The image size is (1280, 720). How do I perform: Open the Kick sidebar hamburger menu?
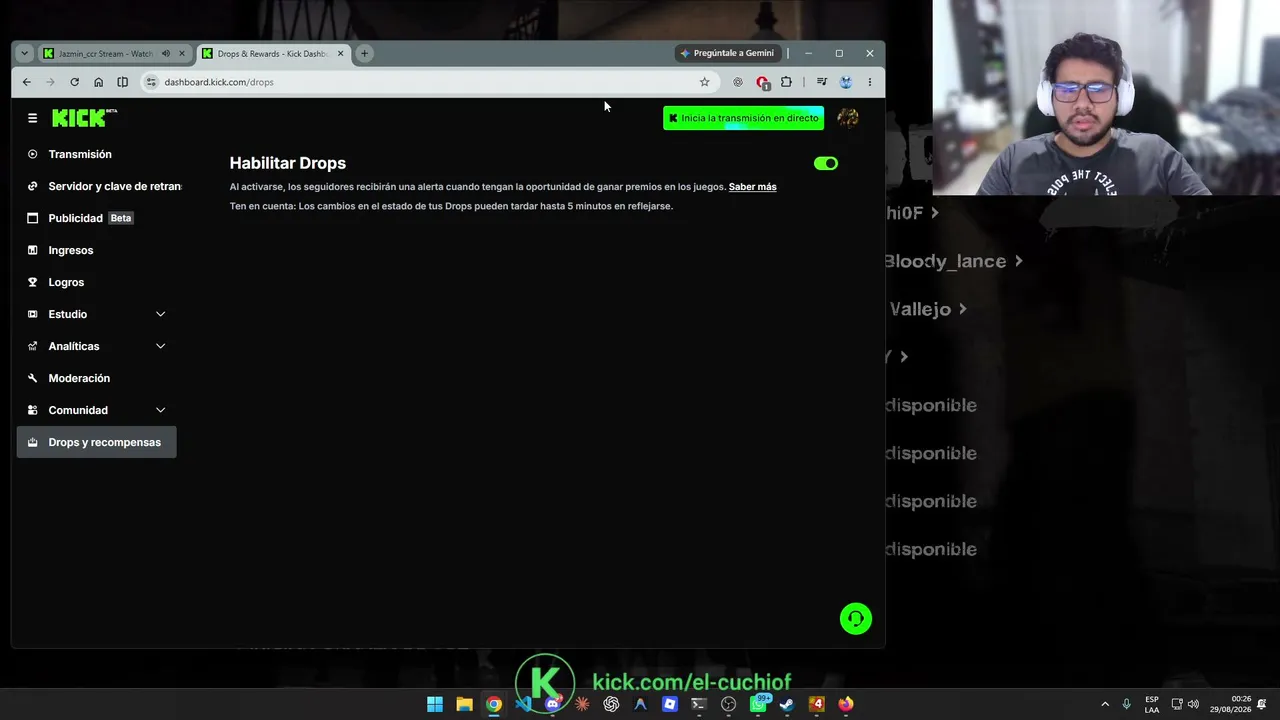pos(32,118)
